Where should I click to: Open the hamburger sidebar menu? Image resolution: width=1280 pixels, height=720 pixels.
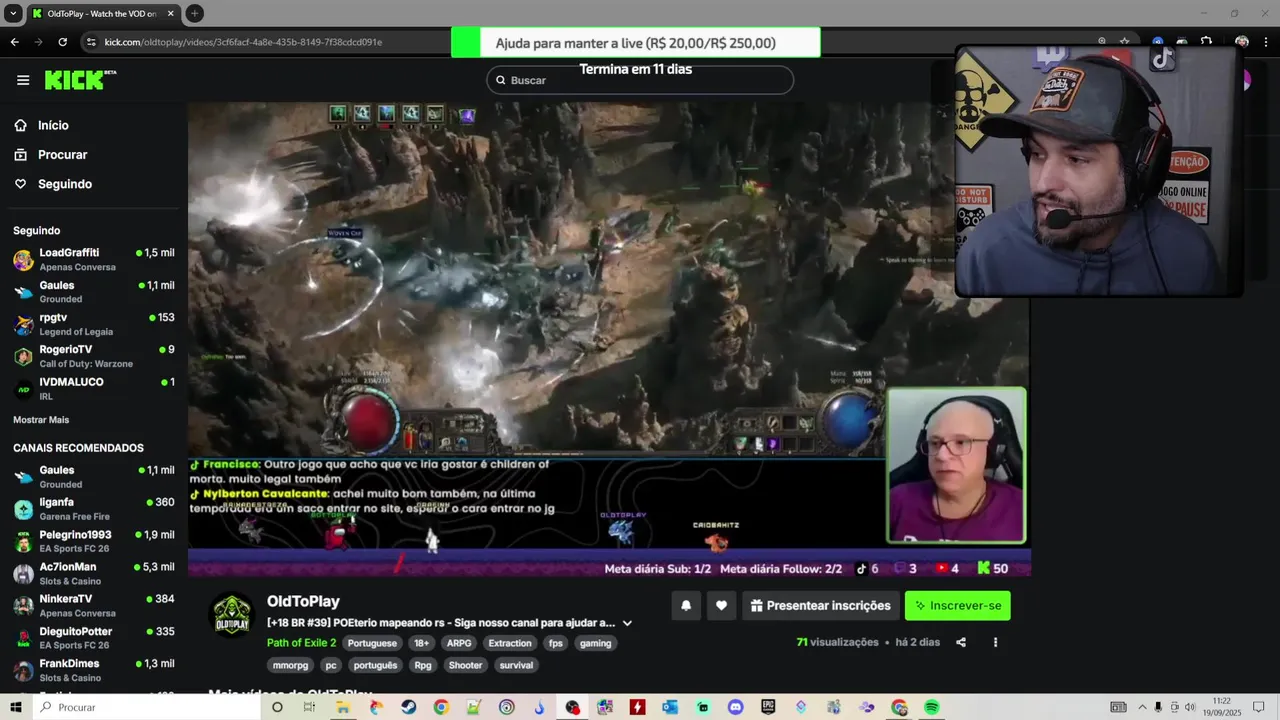click(x=23, y=80)
